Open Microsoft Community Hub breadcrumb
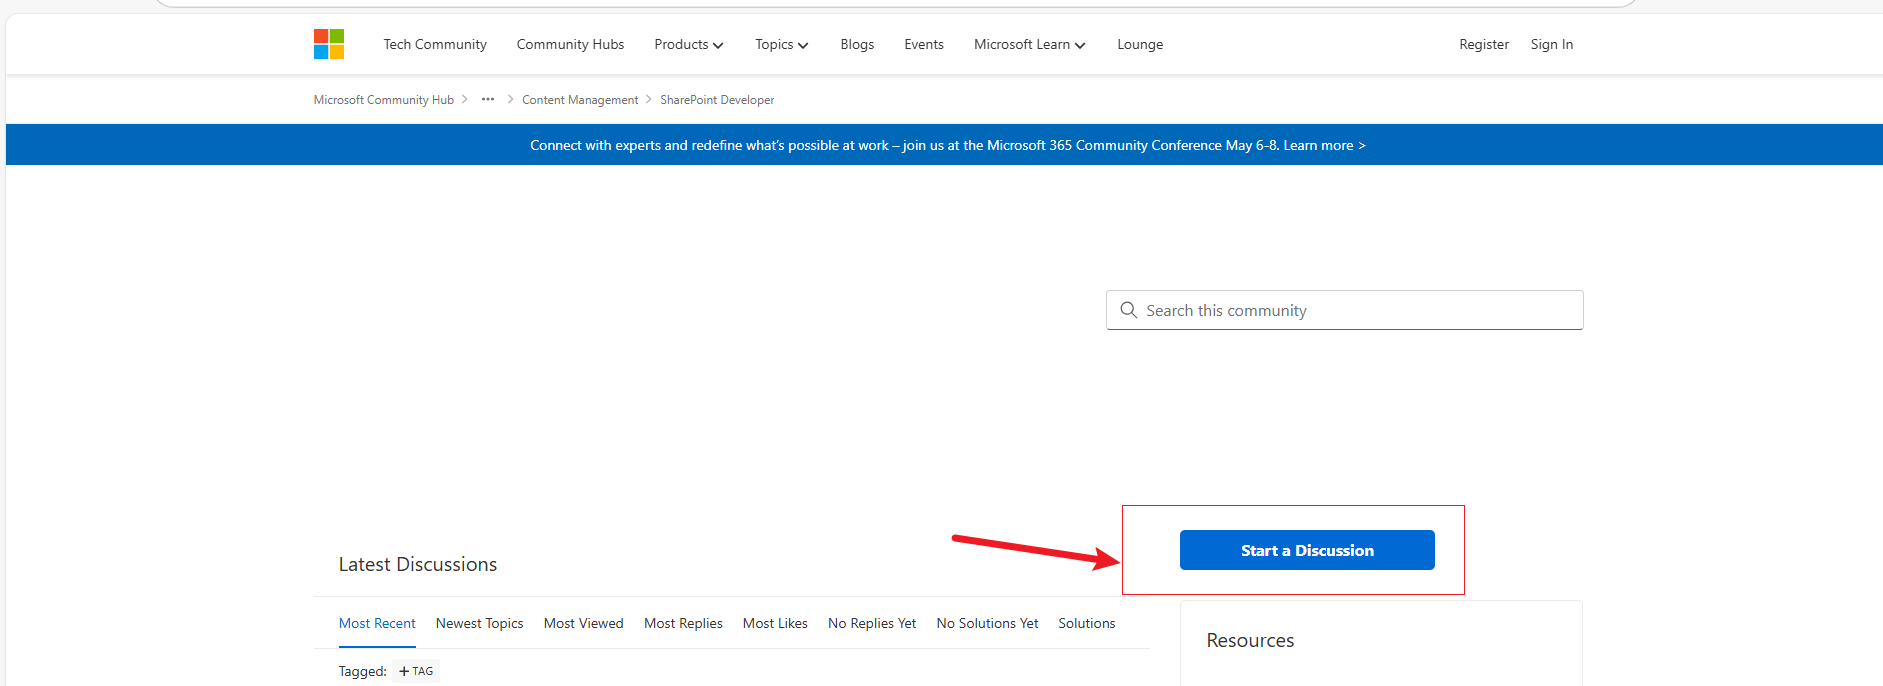 (384, 100)
